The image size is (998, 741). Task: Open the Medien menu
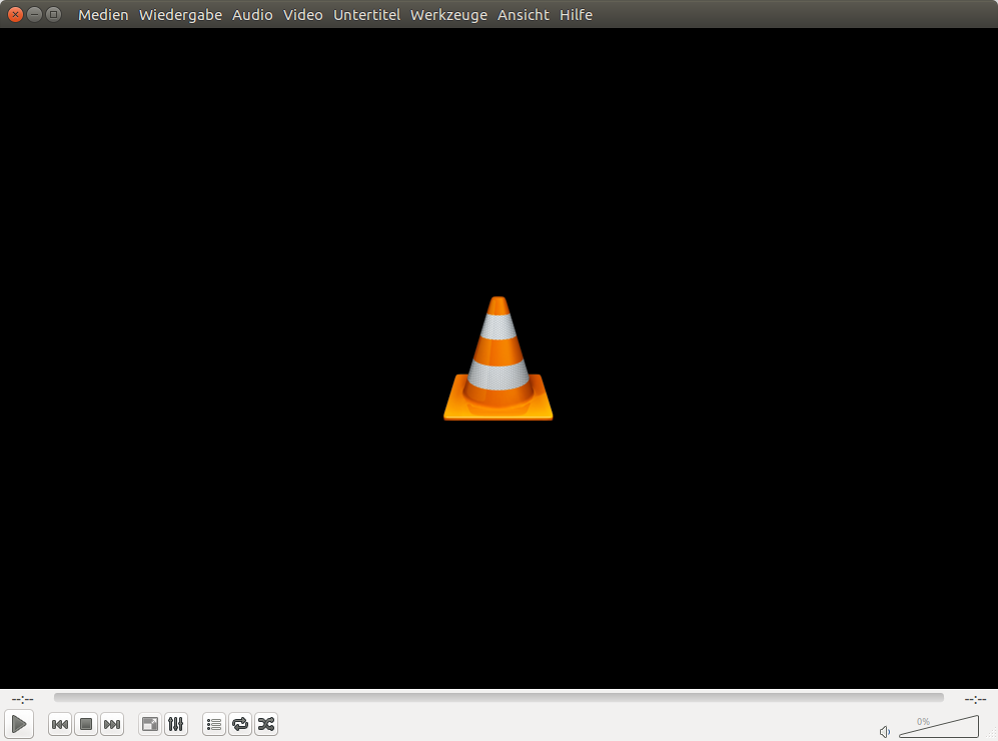coord(103,15)
